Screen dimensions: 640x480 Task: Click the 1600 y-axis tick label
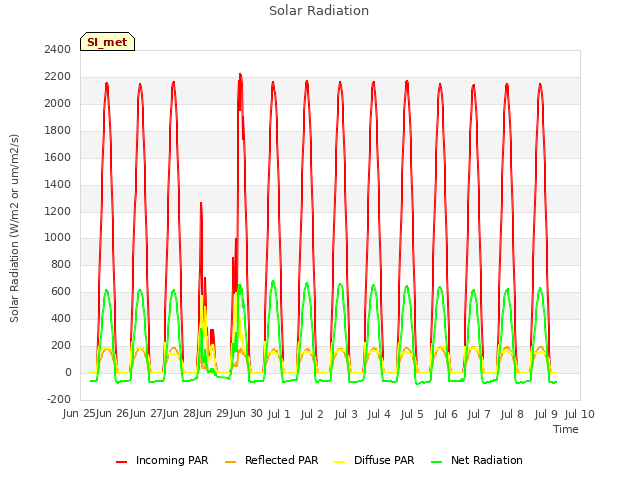tap(58, 157)
